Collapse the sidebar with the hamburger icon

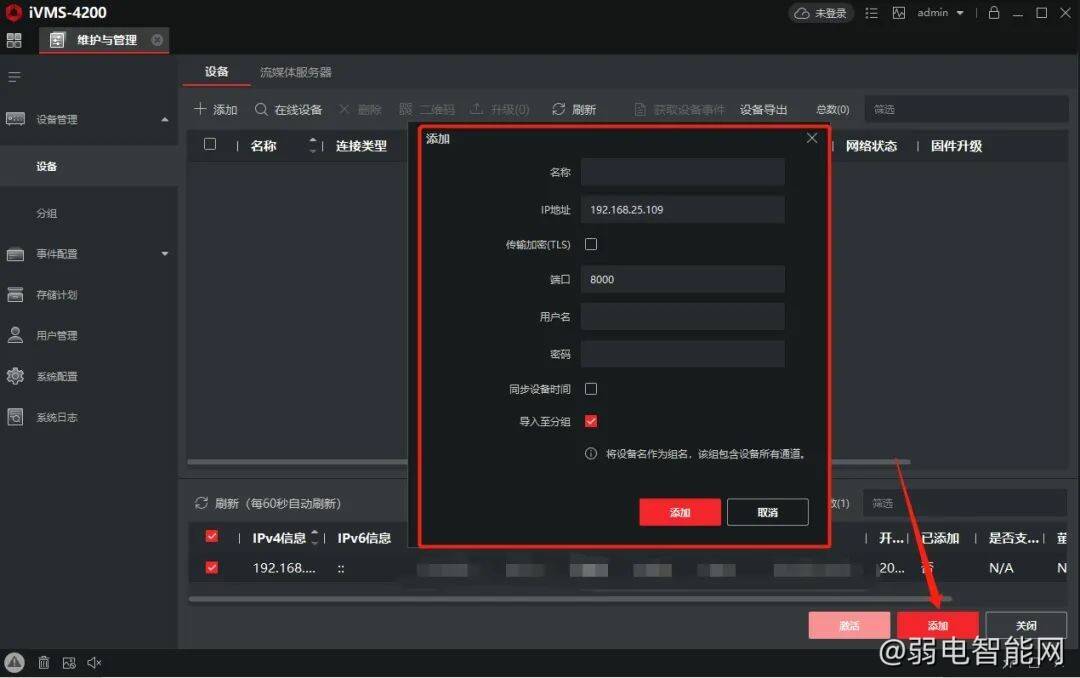point(14,77)
